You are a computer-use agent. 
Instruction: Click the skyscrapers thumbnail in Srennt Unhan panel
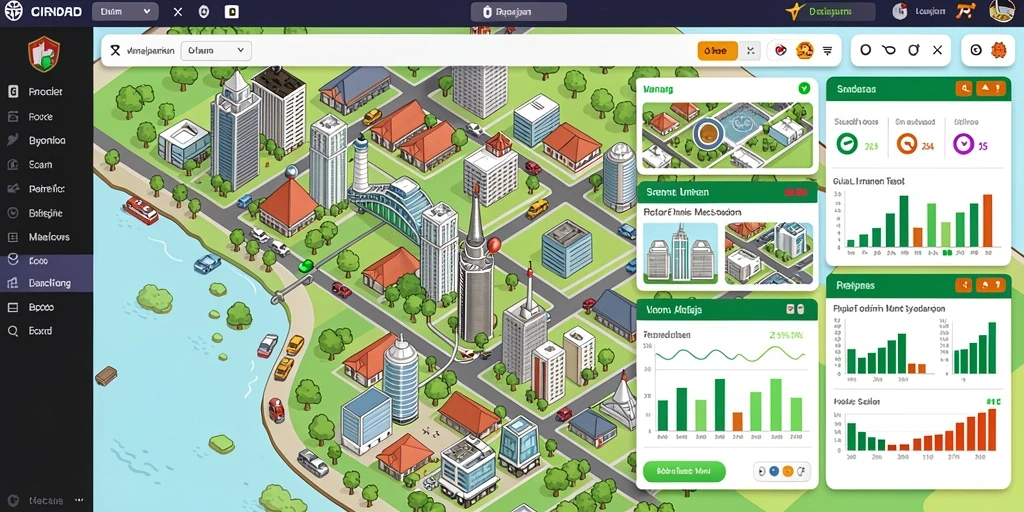[680, 253]
